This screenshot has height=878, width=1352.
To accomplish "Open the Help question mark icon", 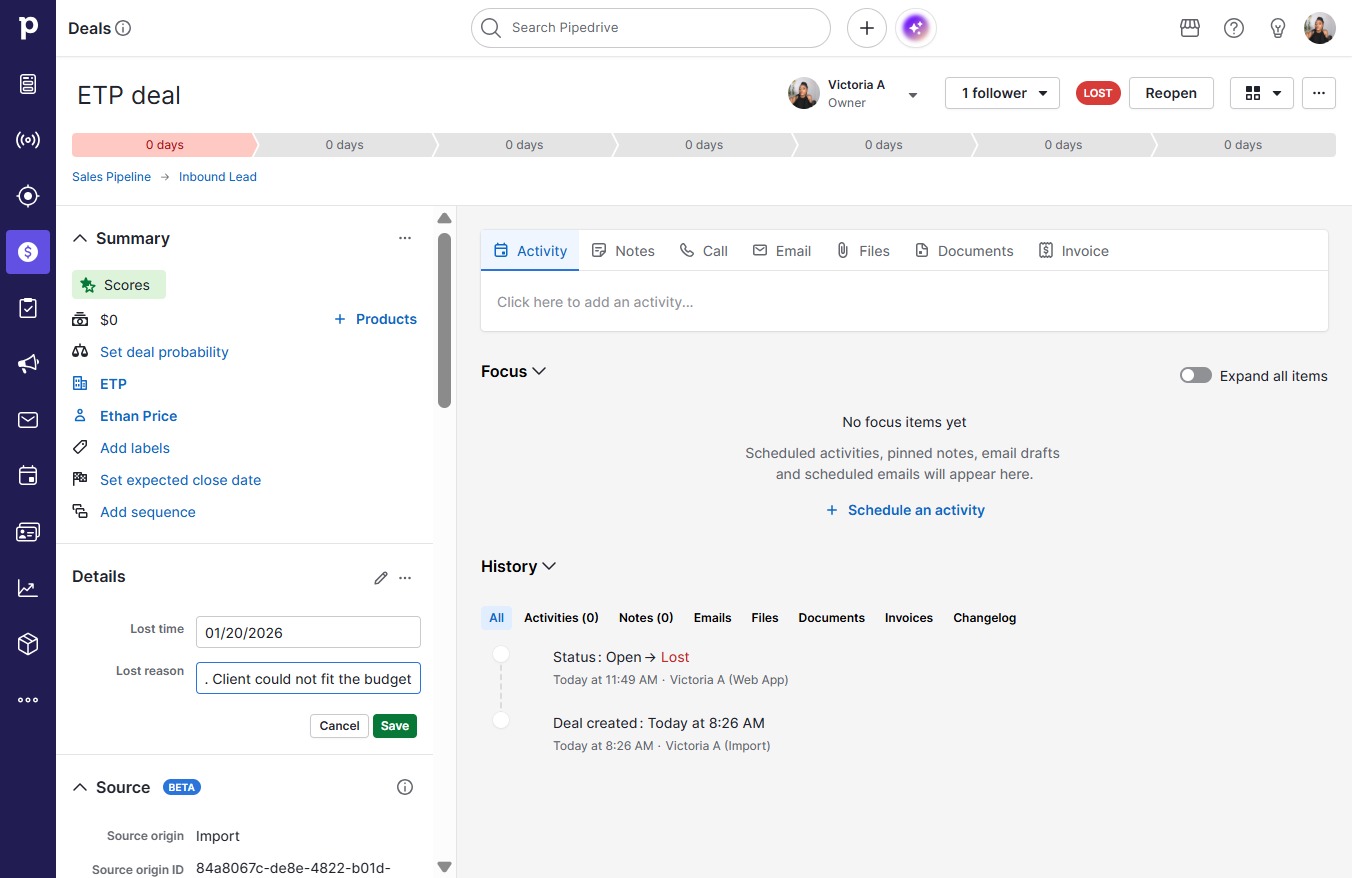I will pos(1234,28).
